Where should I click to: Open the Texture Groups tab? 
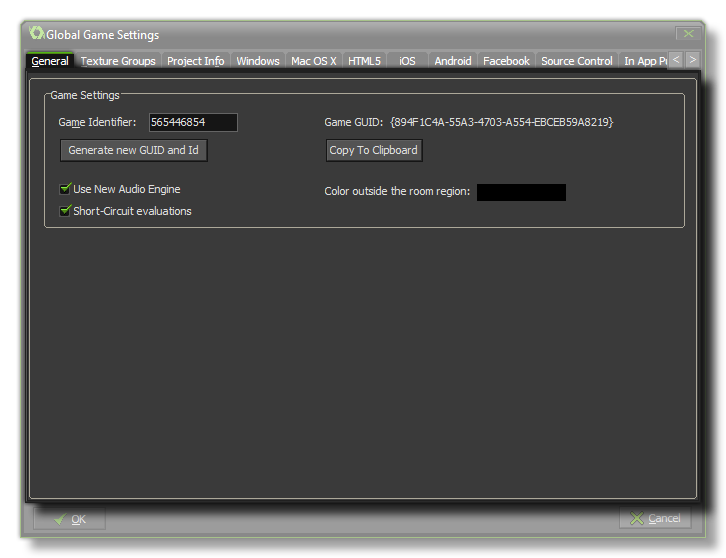[x=118, y=61]
